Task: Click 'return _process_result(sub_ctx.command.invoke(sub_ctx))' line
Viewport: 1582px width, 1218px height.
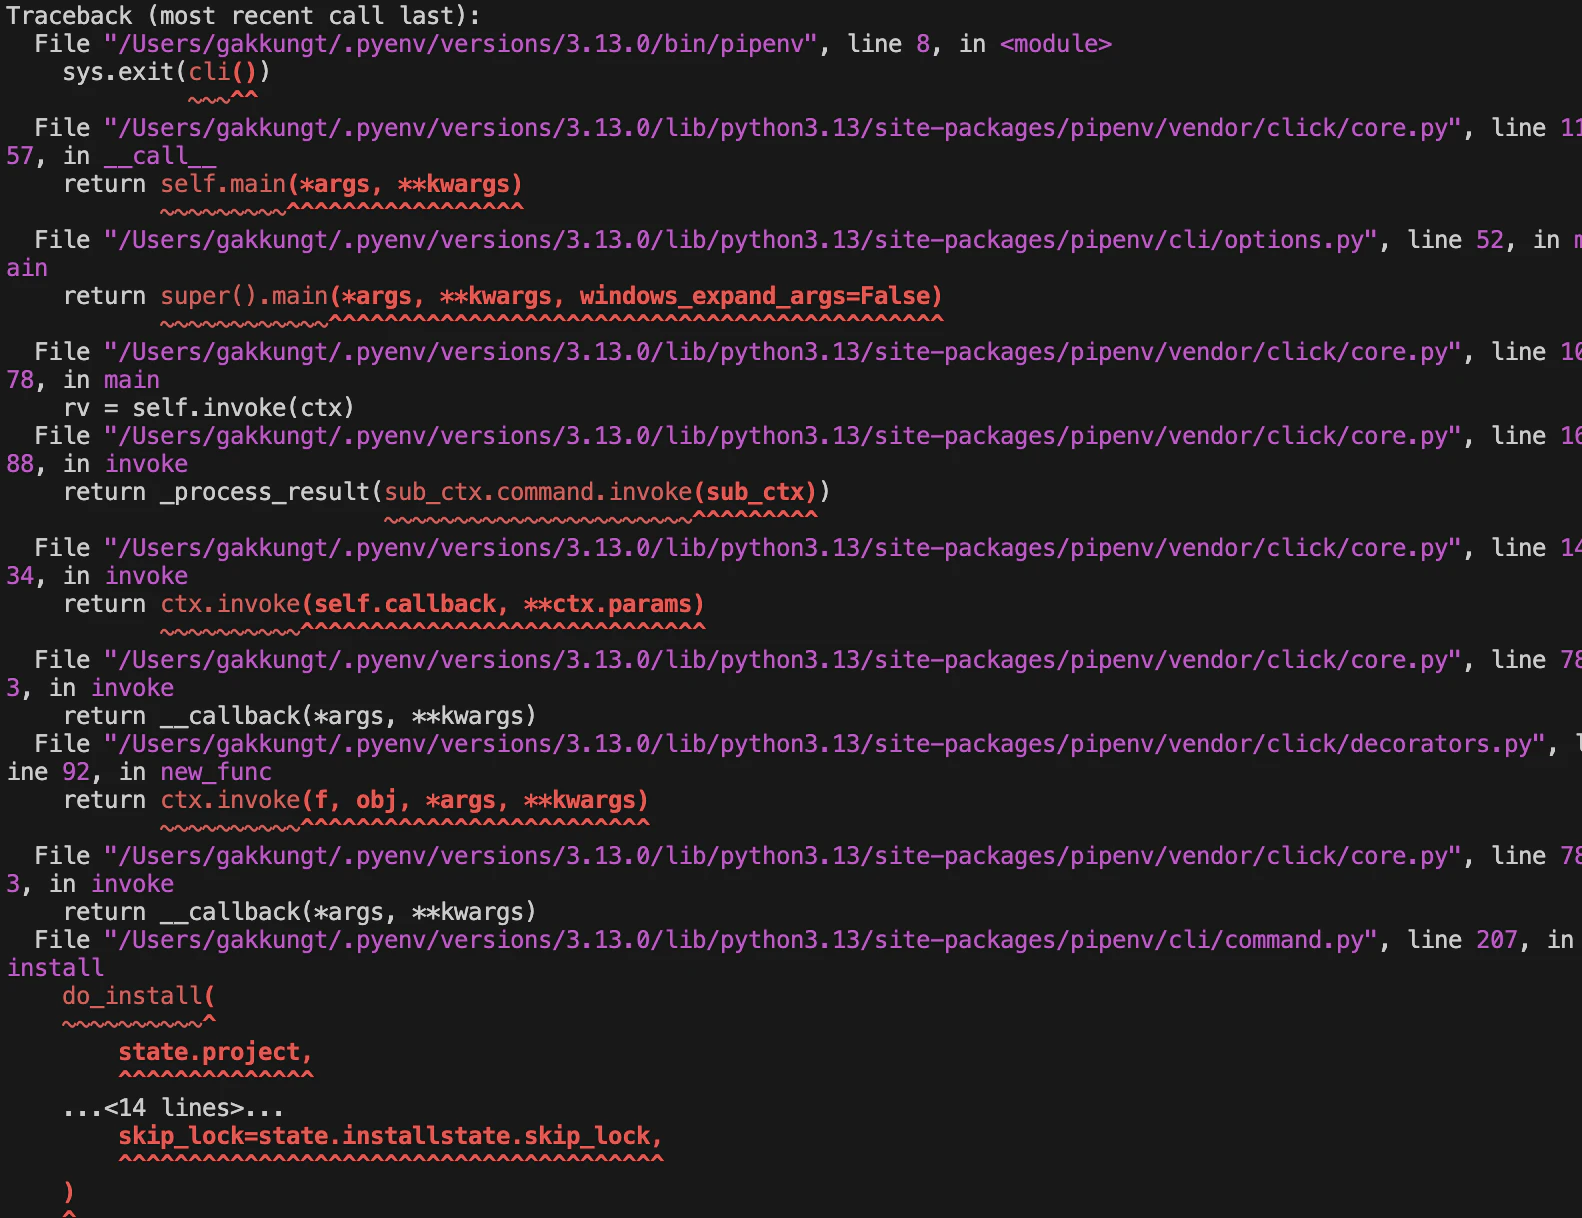Action: [446, 492]
